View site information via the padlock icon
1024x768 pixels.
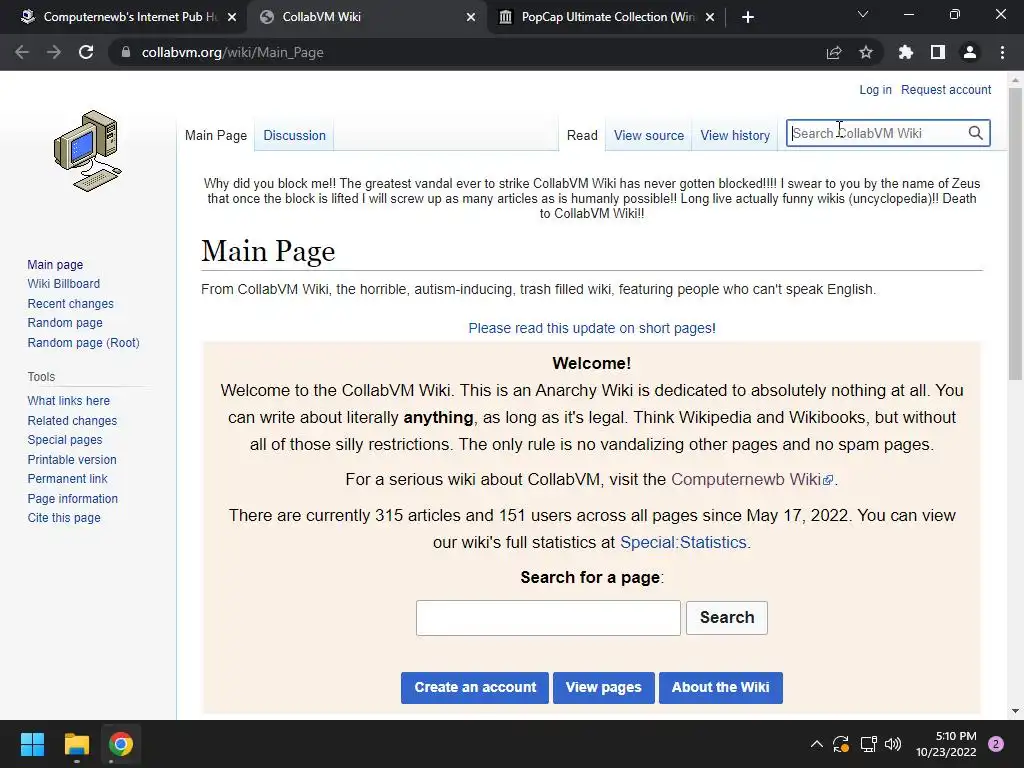[126, 52]
